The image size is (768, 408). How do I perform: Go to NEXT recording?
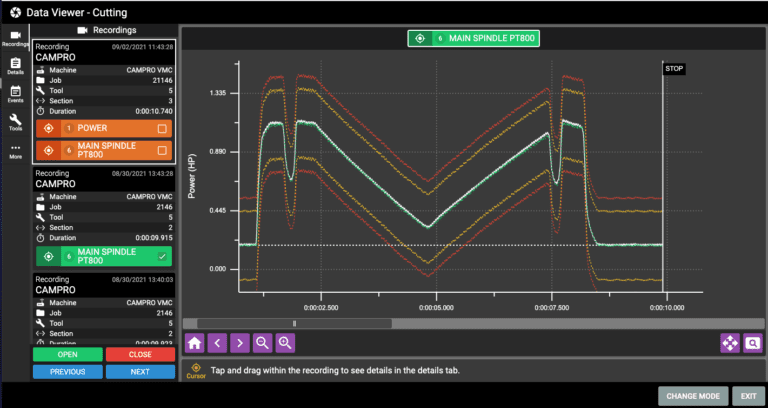(x=140, y=372)
